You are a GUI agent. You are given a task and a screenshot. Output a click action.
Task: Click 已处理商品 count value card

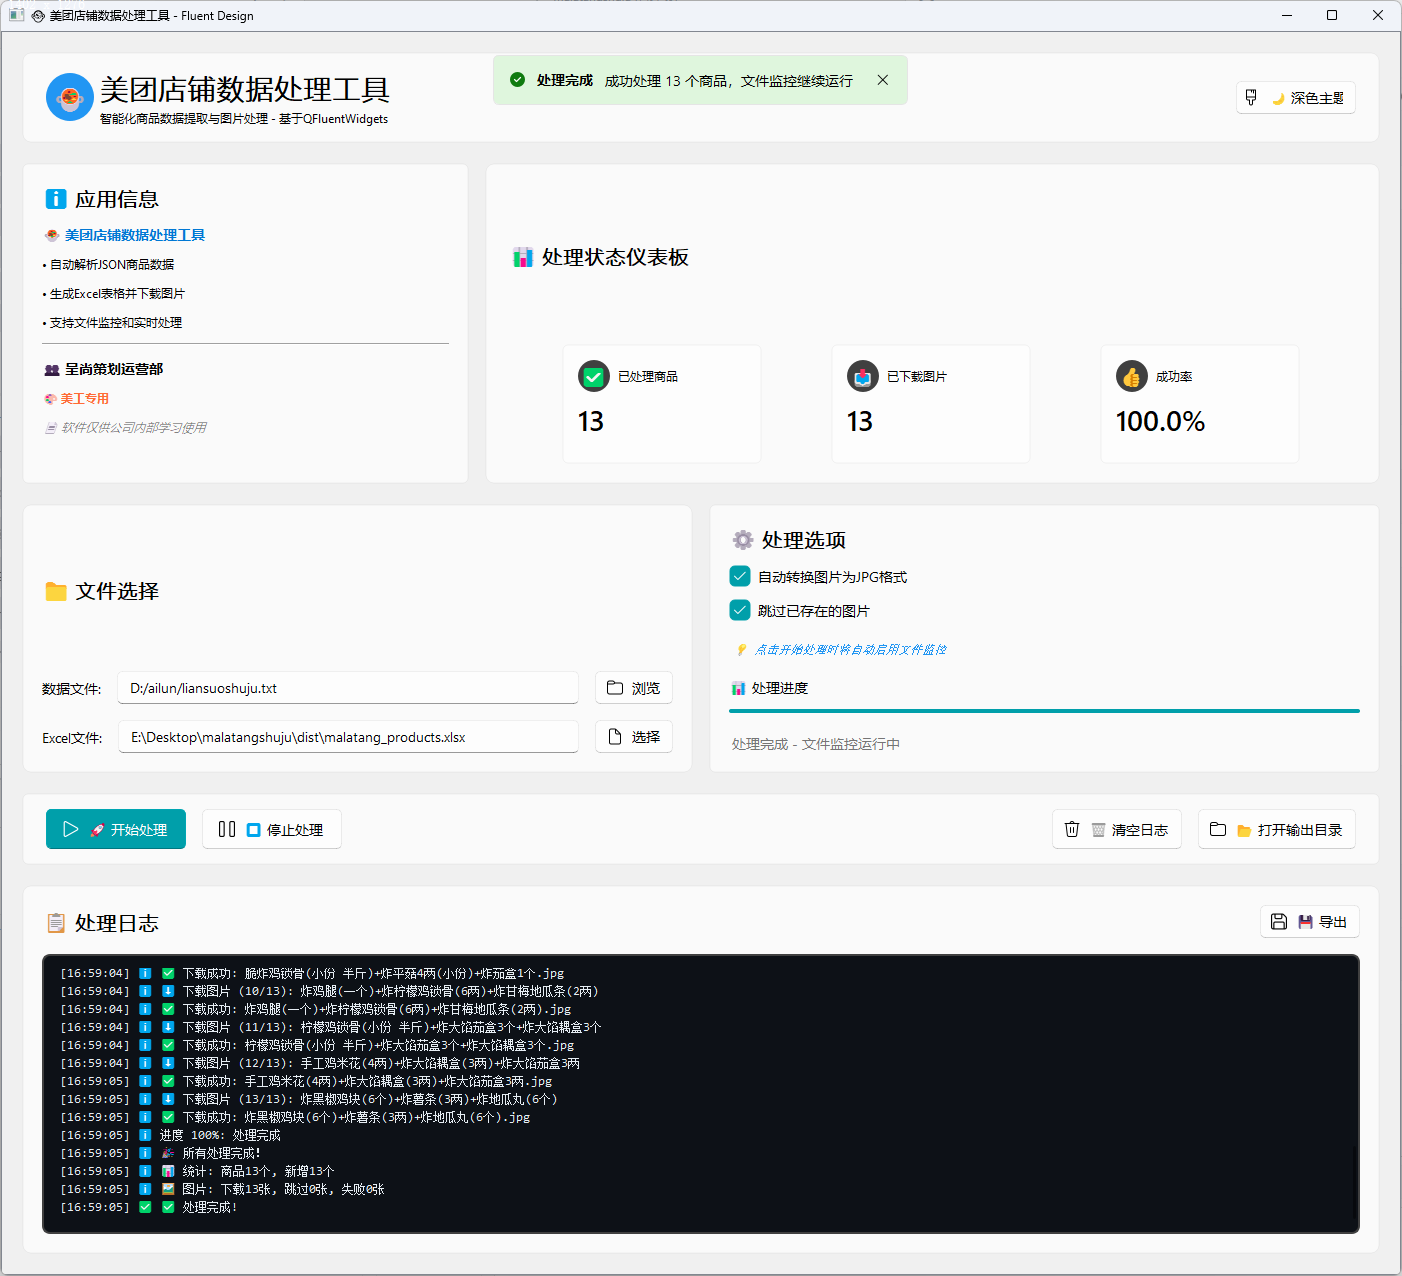(662, 404)
